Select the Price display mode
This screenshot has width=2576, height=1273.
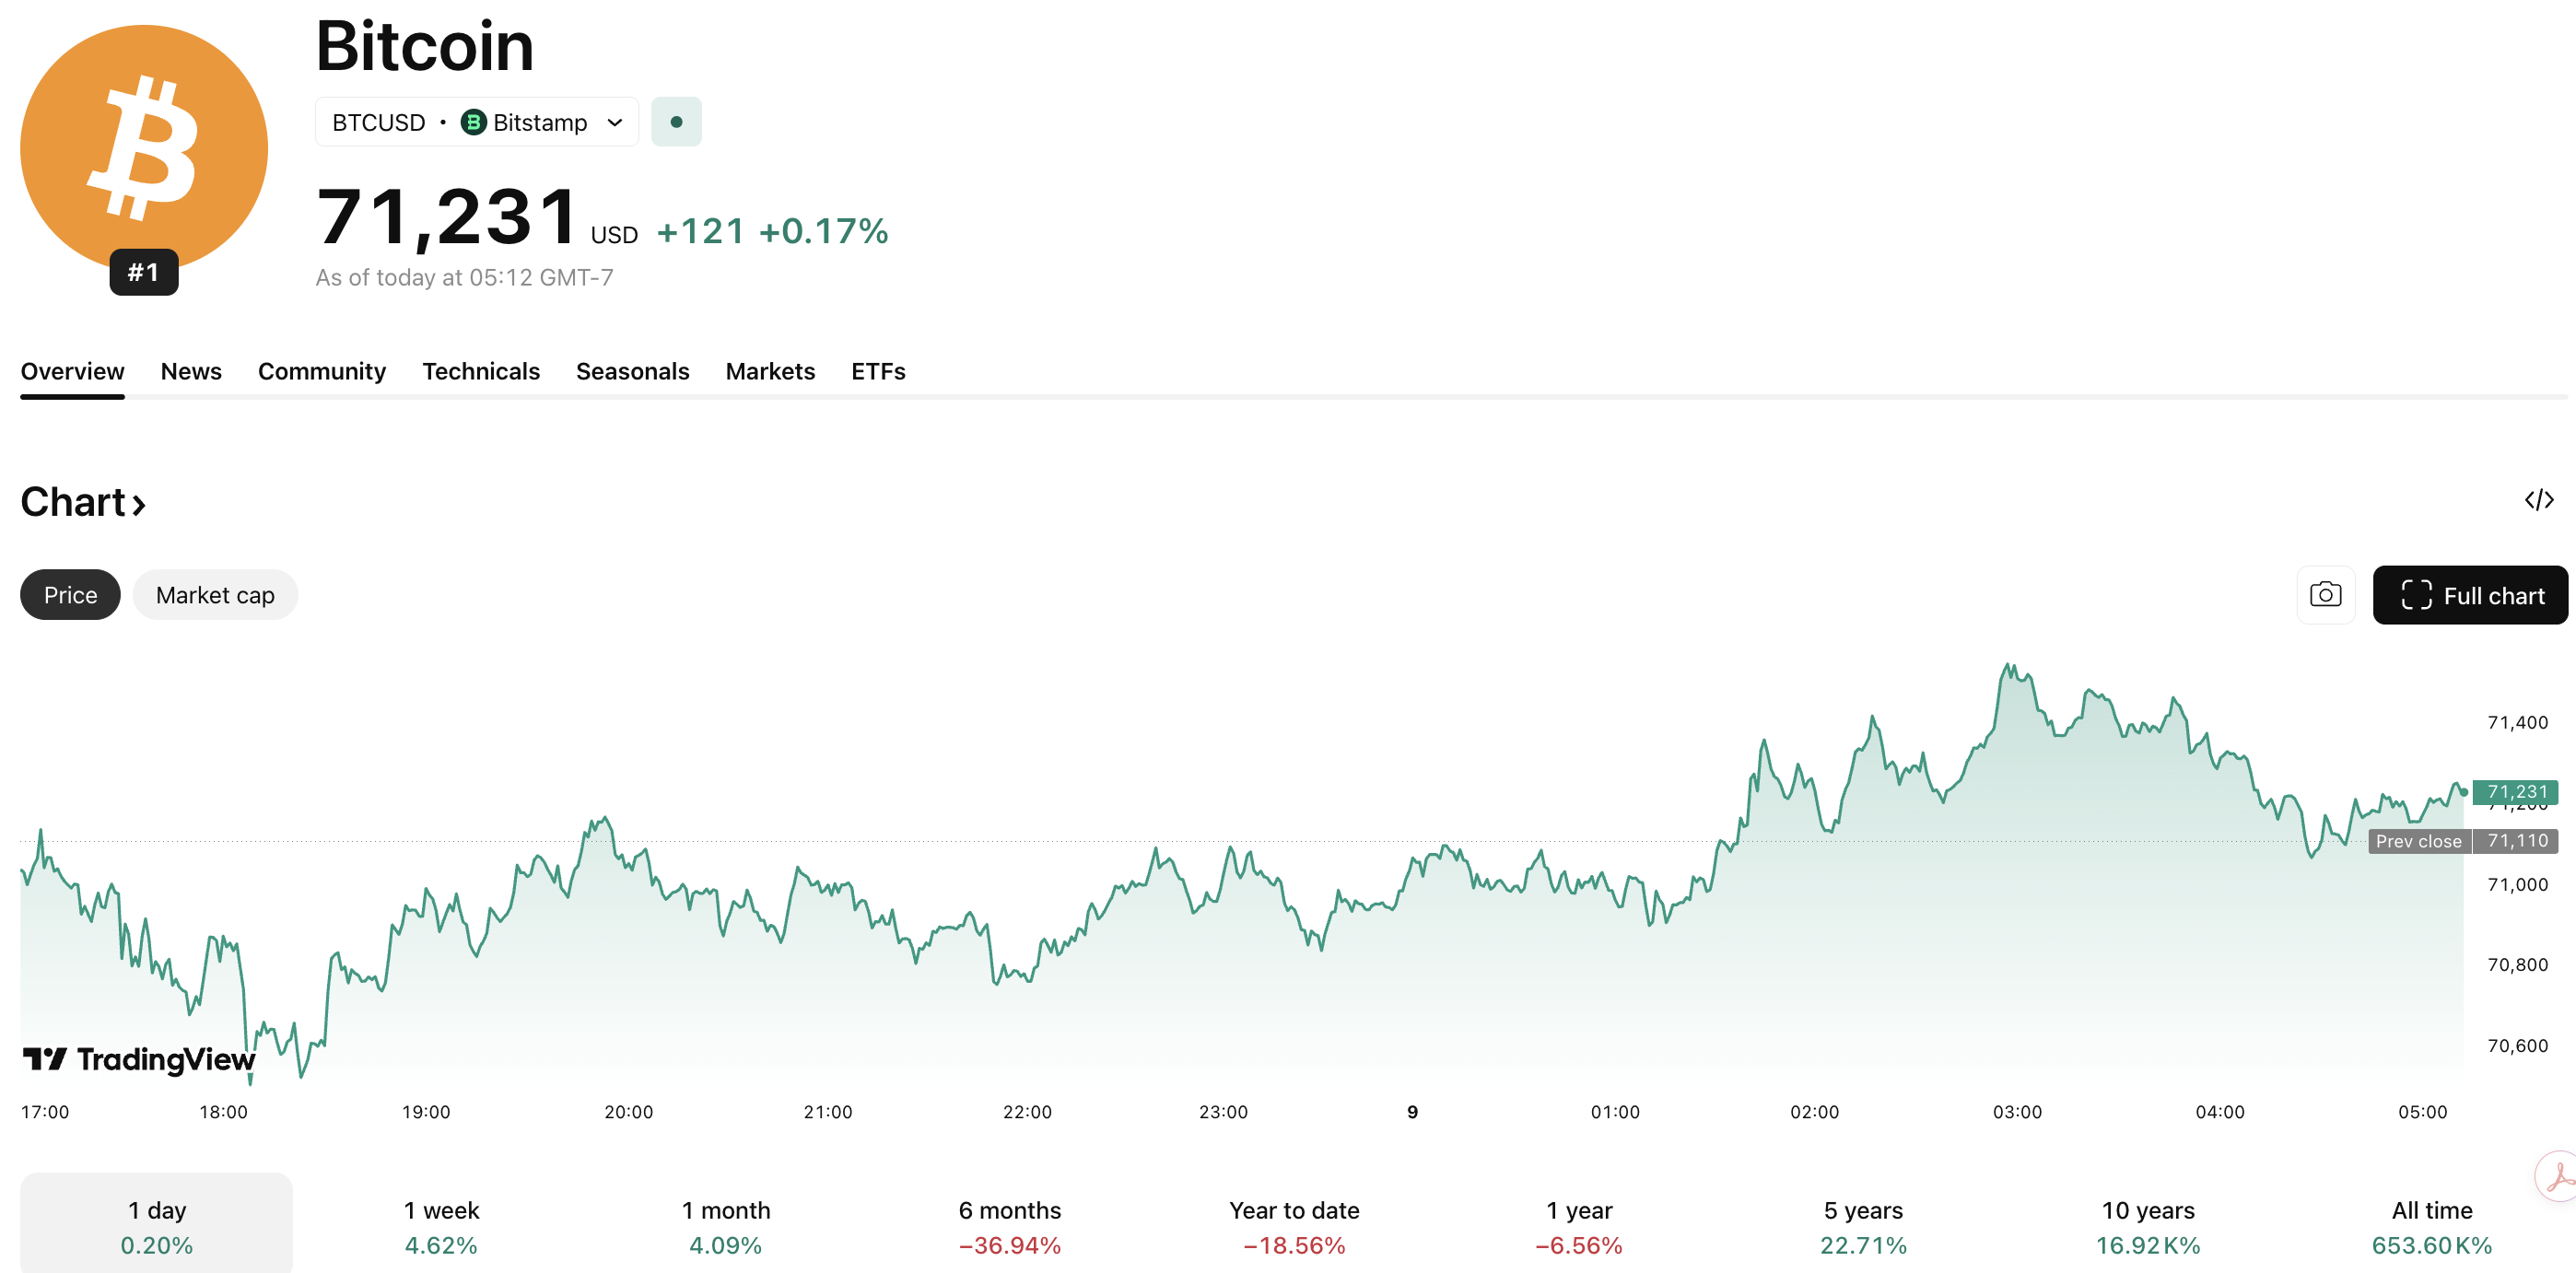point(69,594)
